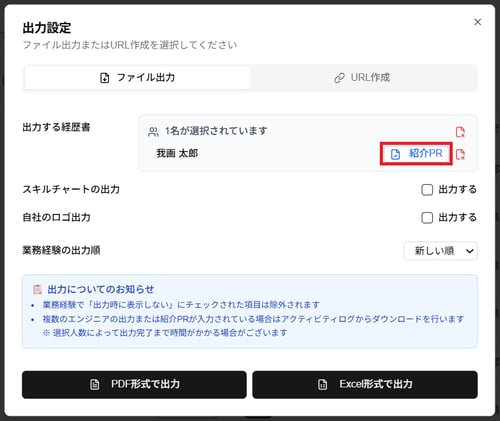Open 紹介PR for 我画 太郎

[x=416, y=154]
